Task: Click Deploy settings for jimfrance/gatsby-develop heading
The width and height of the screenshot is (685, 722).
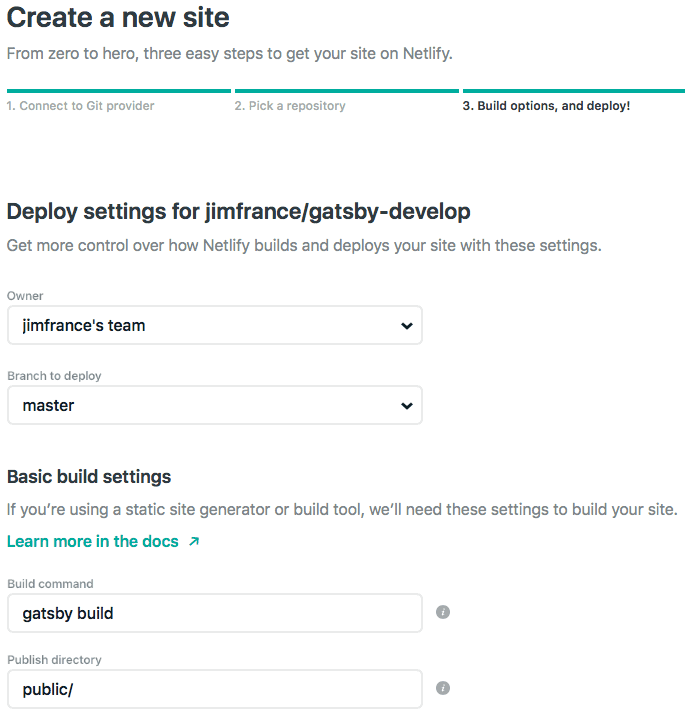Action: click(x=238, y=212)
